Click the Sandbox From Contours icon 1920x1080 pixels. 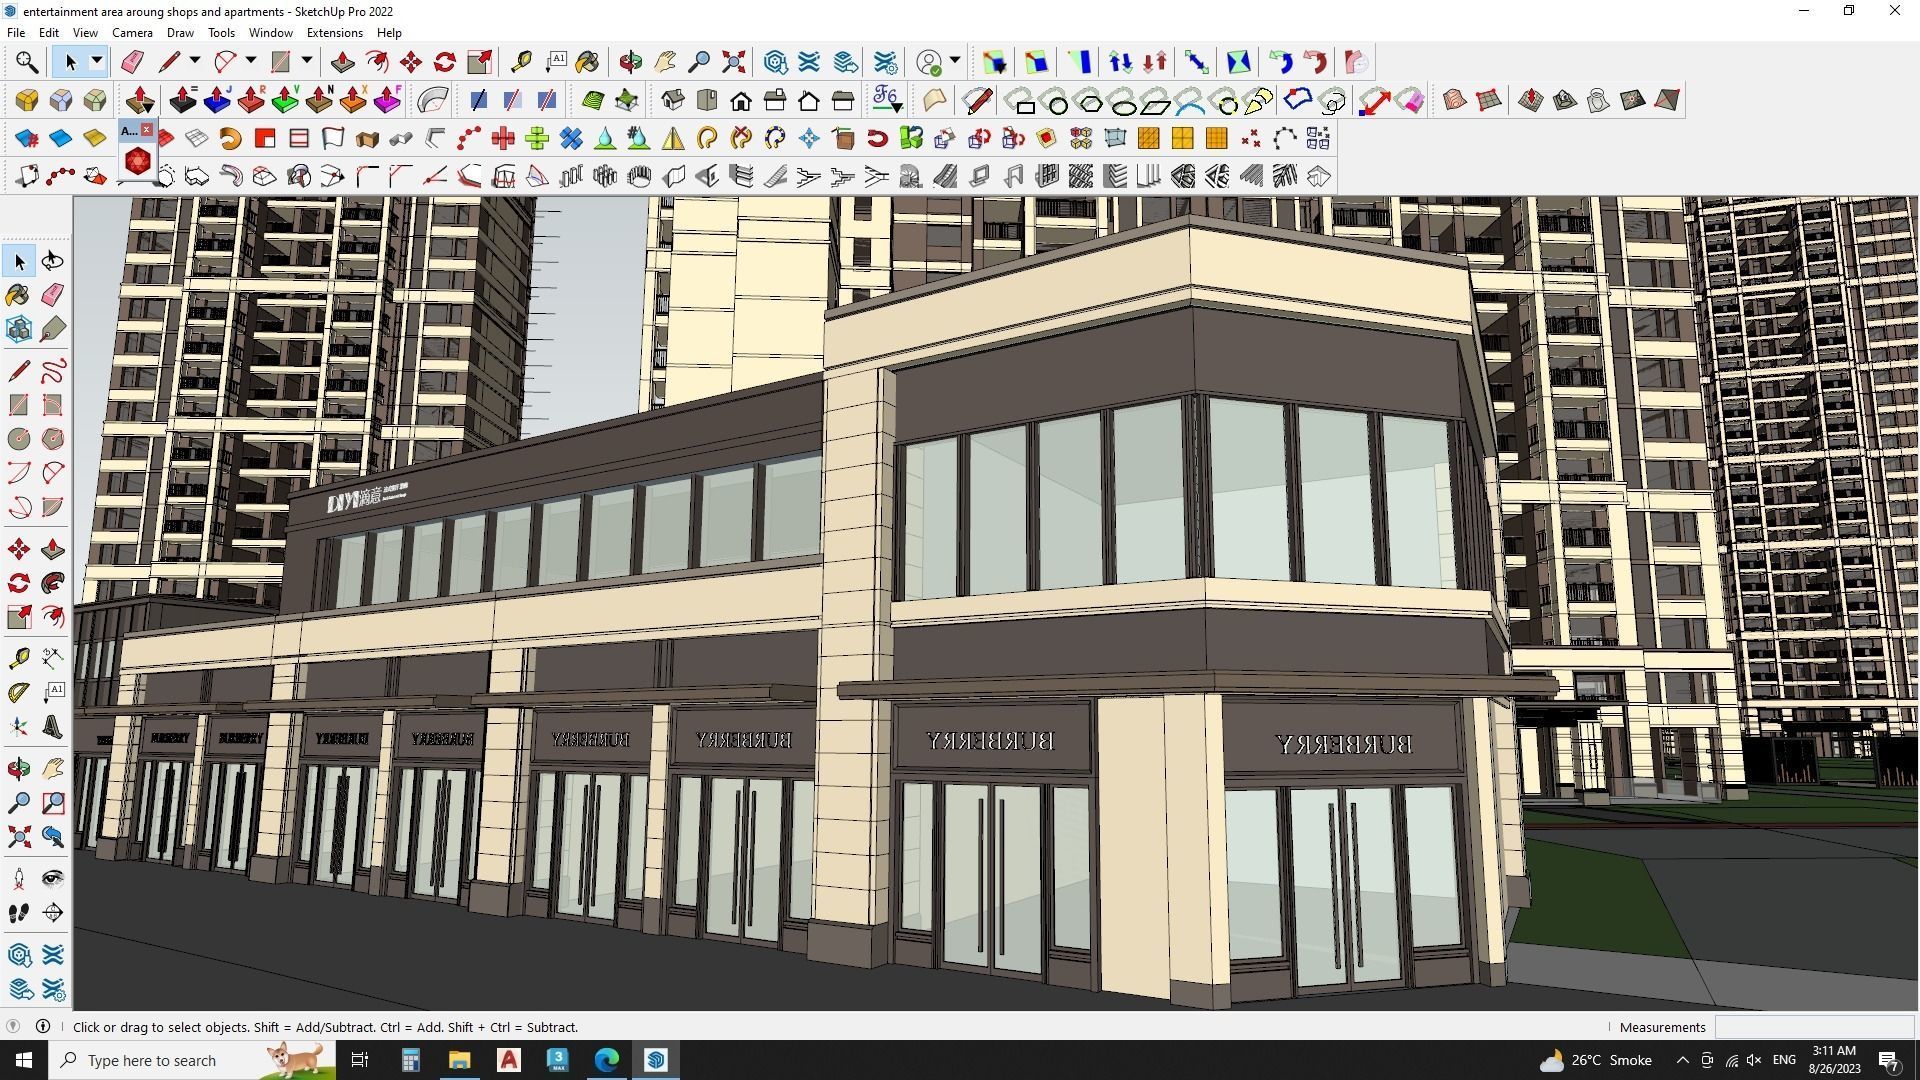pos(1455,101)
